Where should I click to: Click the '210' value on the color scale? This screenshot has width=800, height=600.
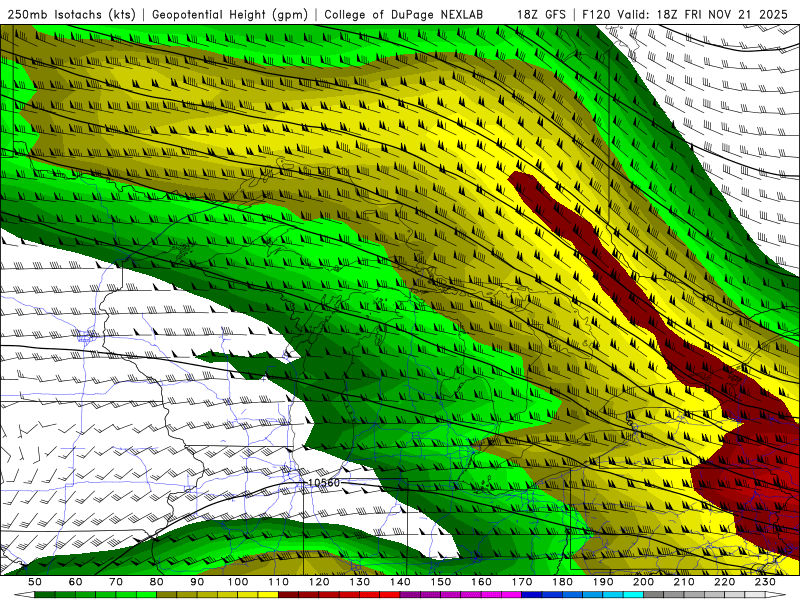tap(684, 582)
